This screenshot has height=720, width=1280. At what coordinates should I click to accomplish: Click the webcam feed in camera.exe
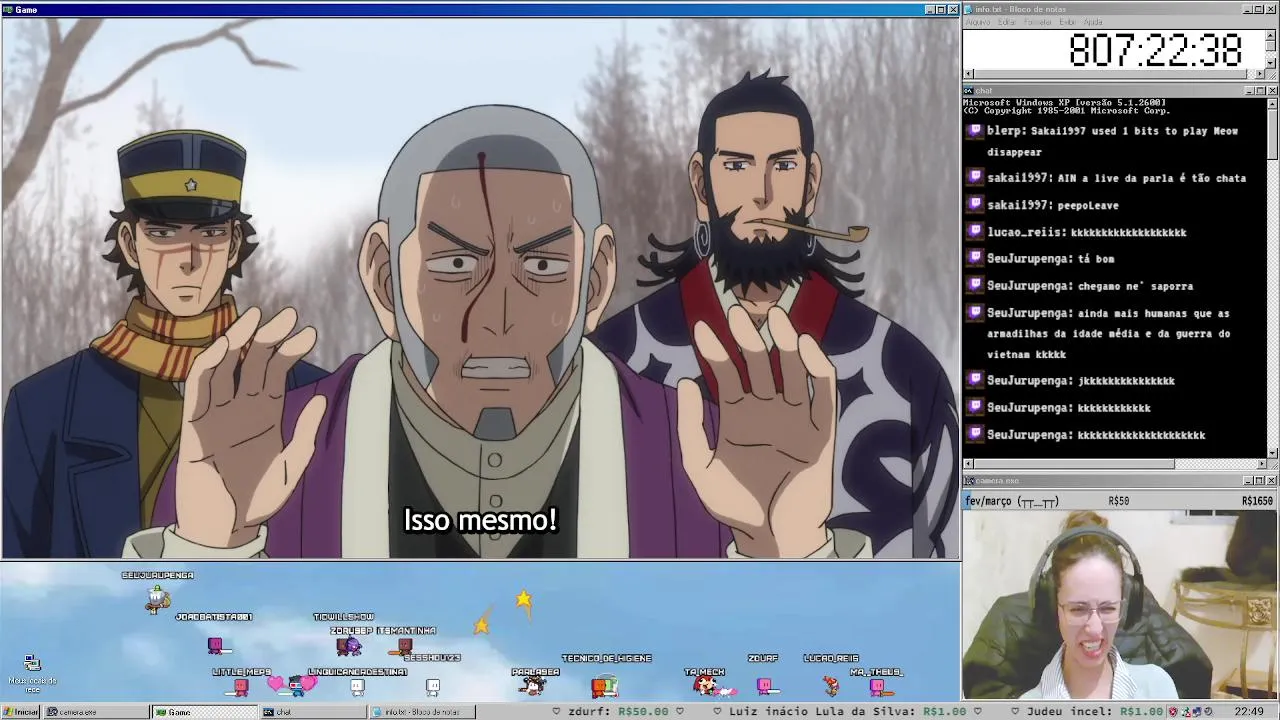point(1120,605)
